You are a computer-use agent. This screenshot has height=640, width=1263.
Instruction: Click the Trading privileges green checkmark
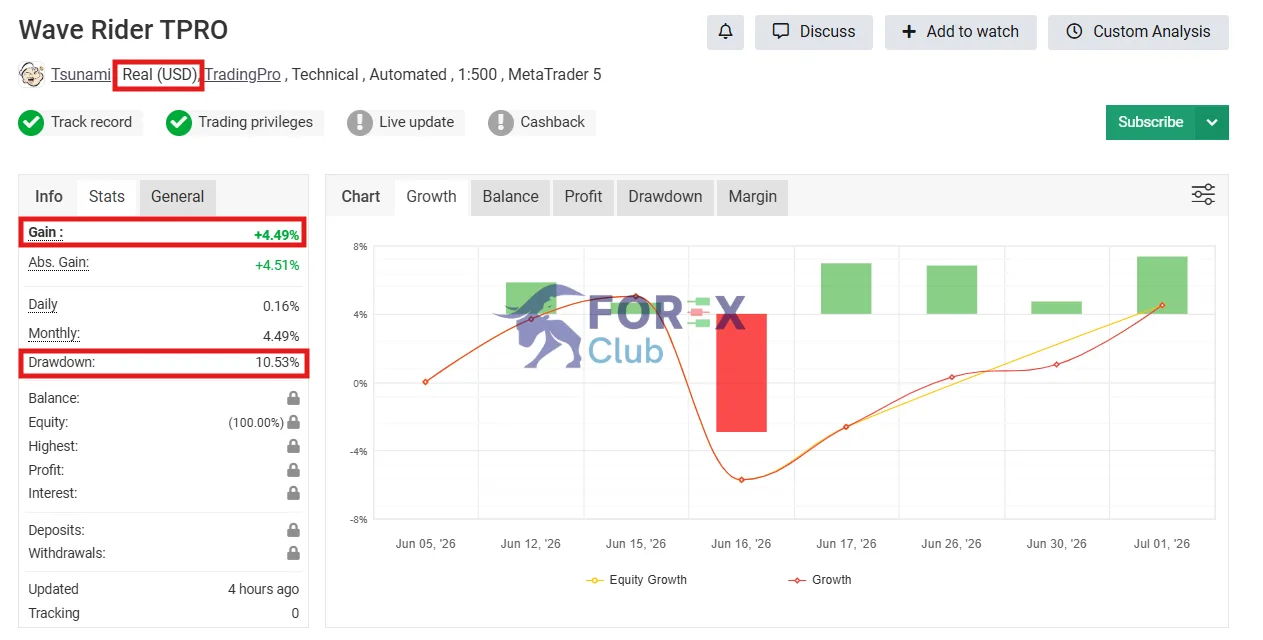179,123
